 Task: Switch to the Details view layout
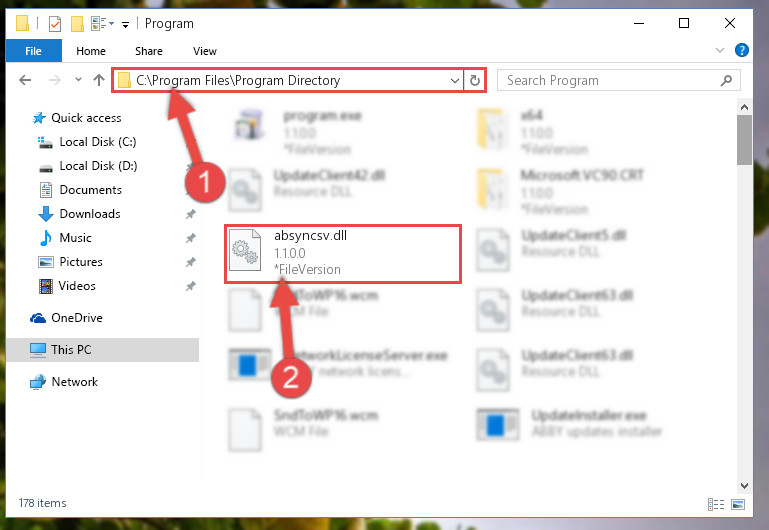click(x=716, y=504)
